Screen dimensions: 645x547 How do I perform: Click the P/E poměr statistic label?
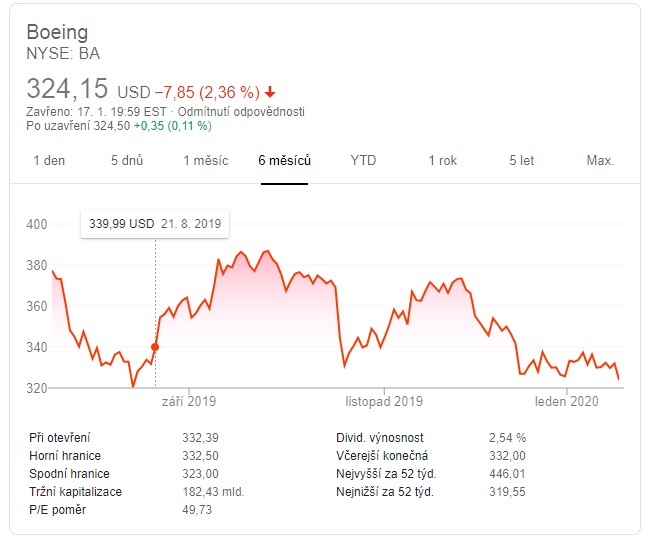(x=60, y=510)
